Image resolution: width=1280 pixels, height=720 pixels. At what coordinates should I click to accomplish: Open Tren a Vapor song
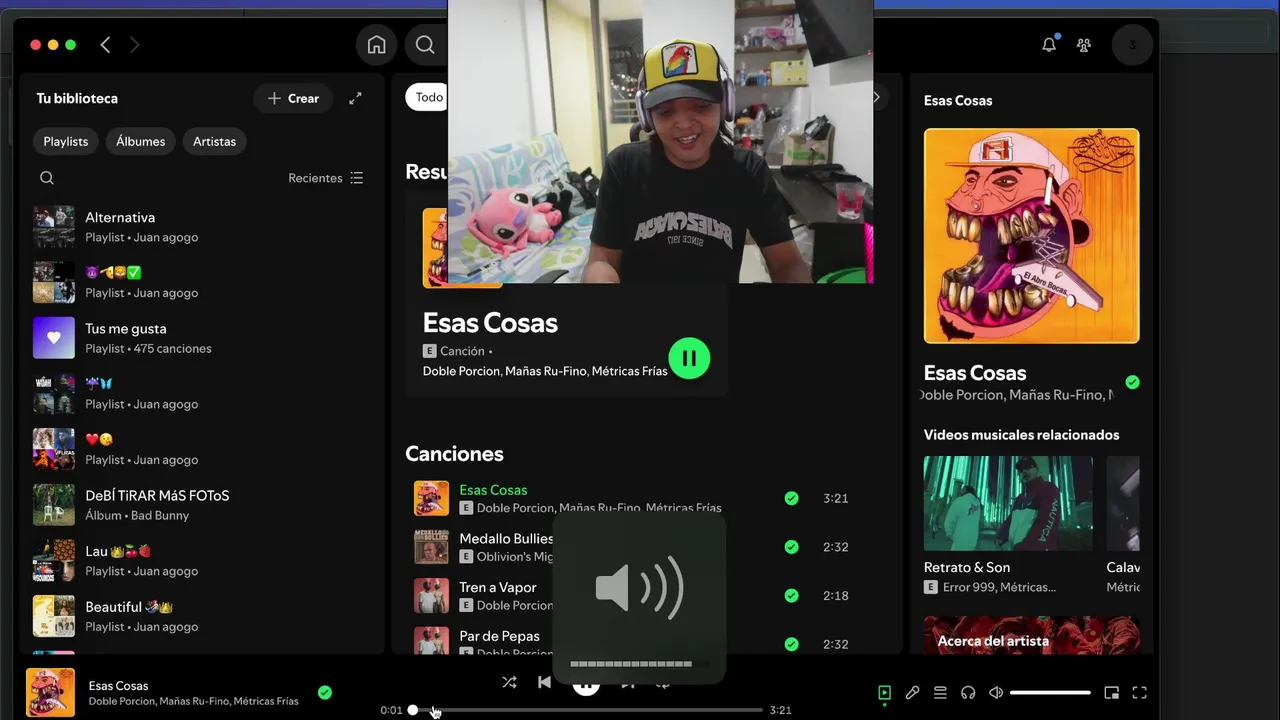[498, 587]
